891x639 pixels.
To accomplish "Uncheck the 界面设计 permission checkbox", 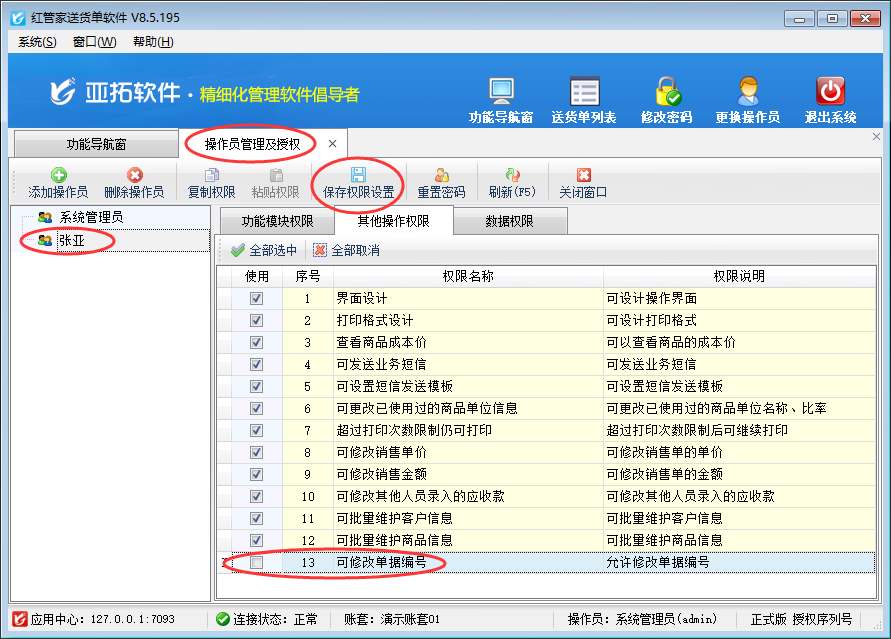I will [257, 298].
